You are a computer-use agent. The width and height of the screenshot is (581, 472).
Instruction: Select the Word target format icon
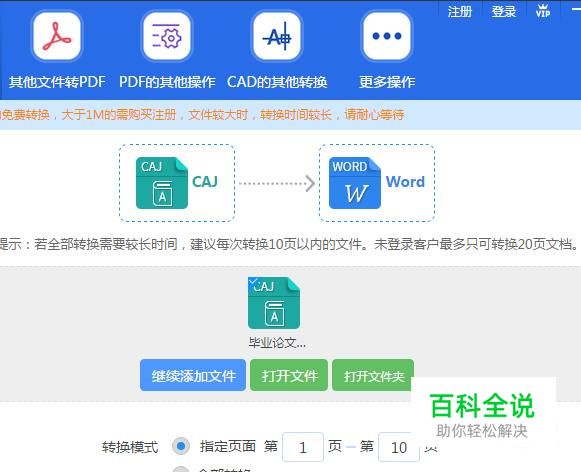click(355, 183)
